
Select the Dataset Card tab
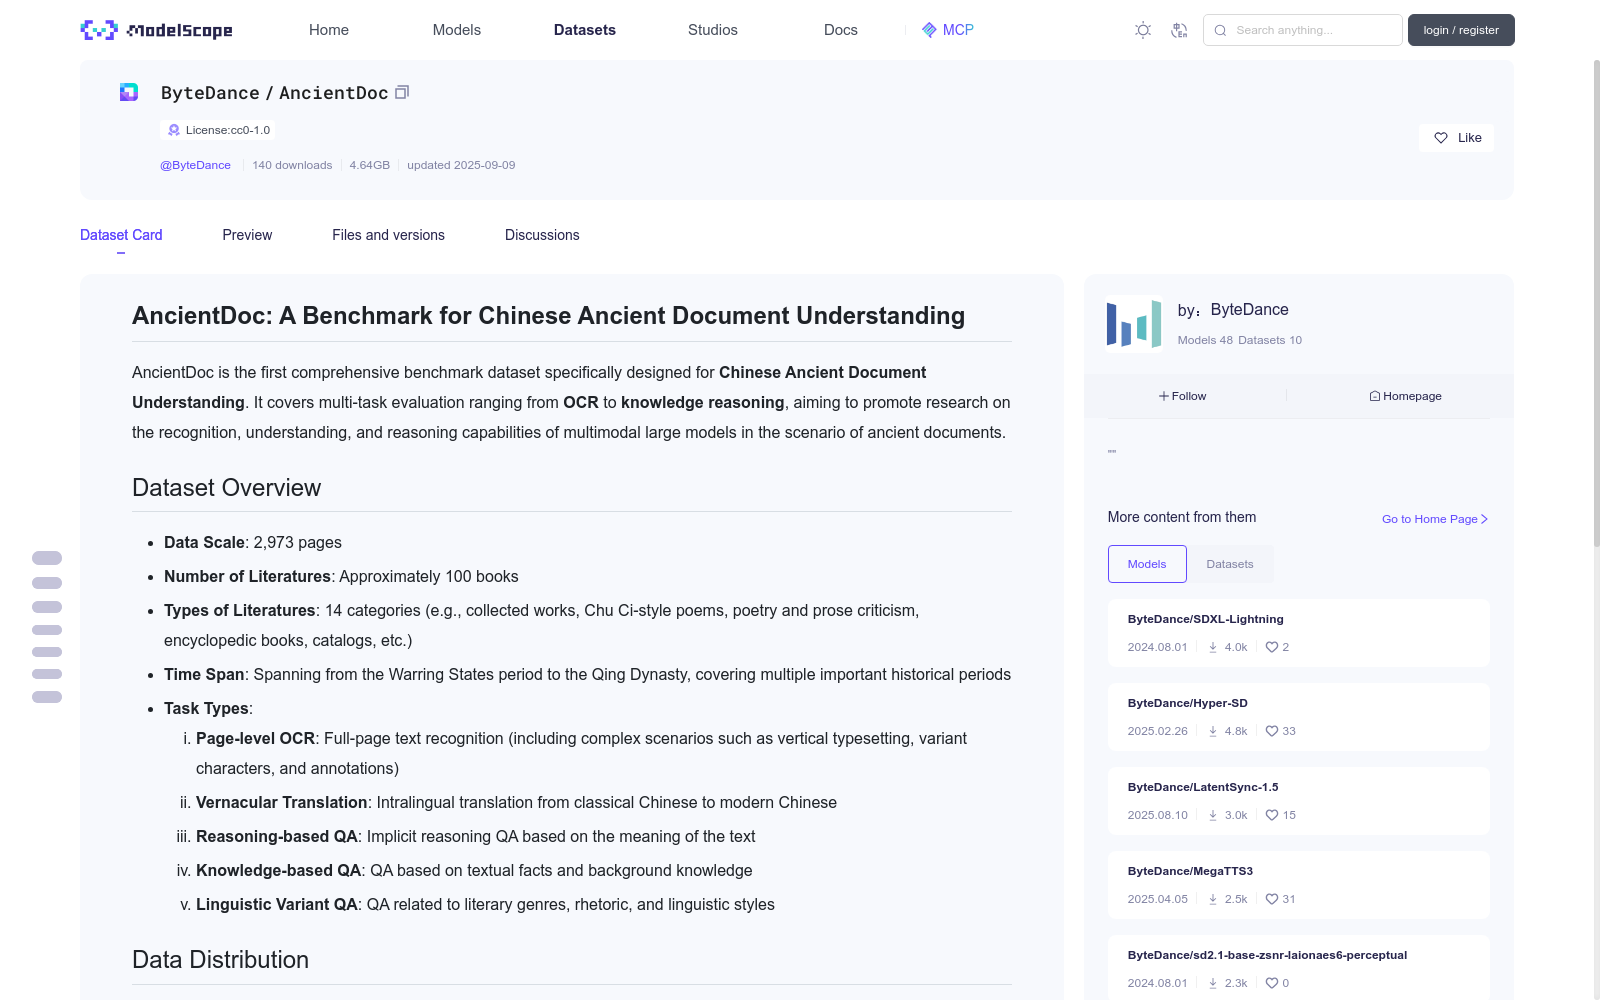[121, 235]
